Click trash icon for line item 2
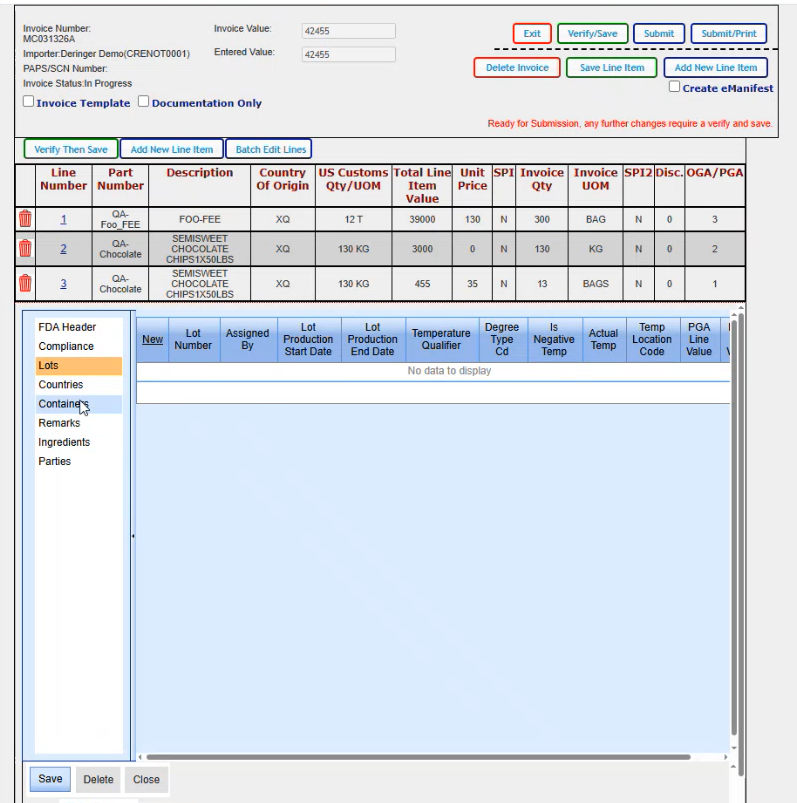Viewport: 797px width, 803px height. pos(25,249)
